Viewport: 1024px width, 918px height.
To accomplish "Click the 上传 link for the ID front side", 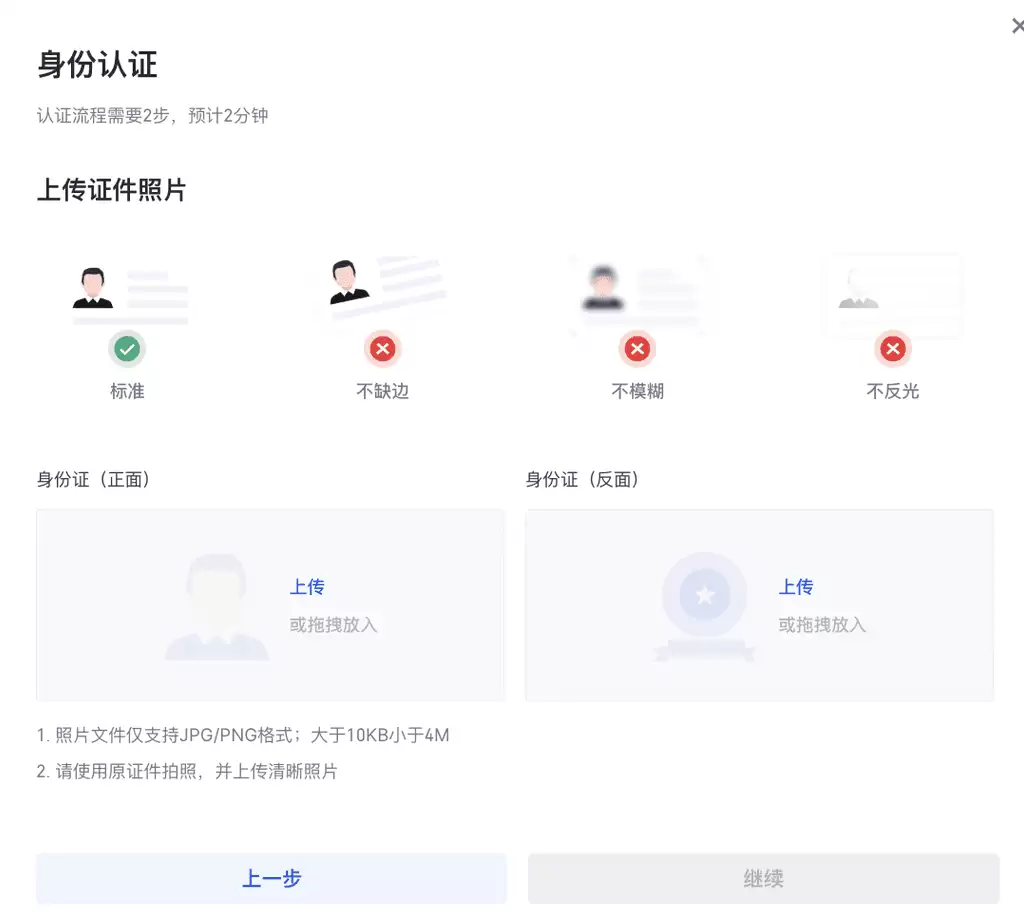I will pos(307,587).
